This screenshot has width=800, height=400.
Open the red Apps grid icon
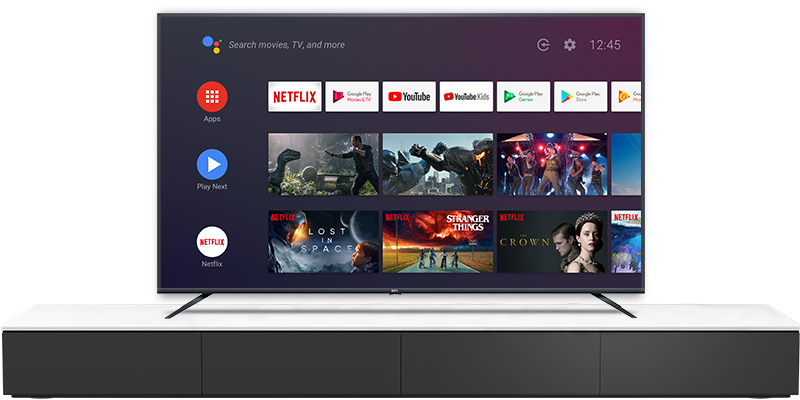(212, 96)
